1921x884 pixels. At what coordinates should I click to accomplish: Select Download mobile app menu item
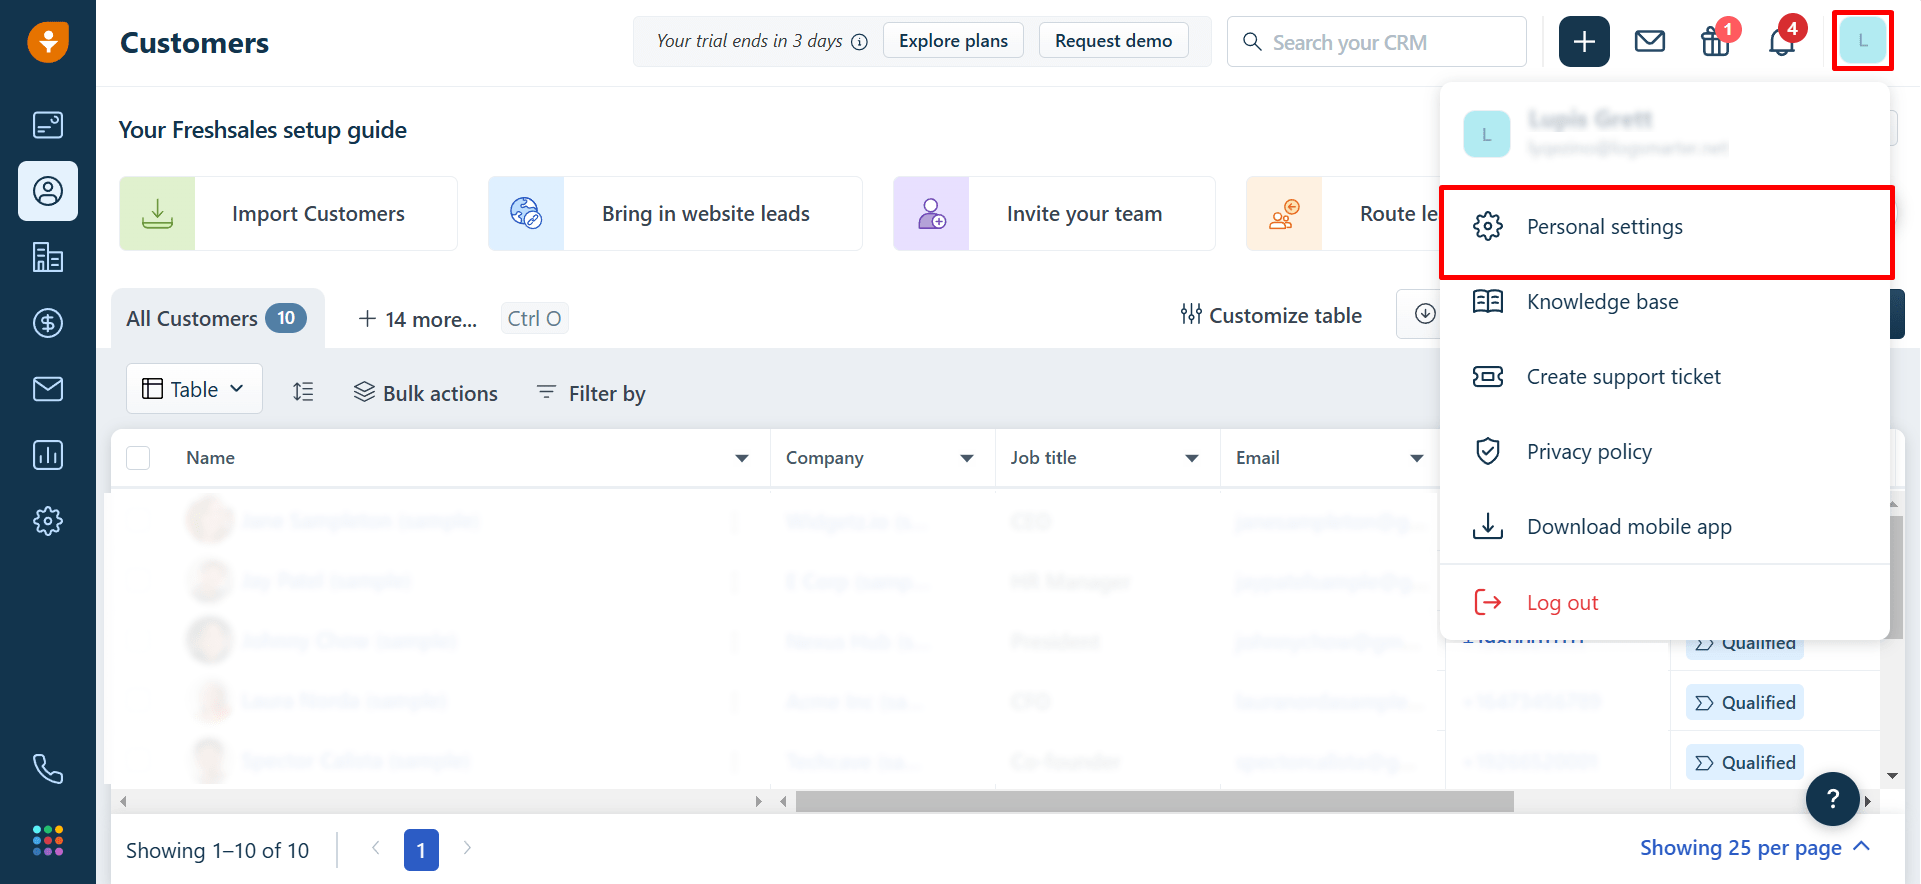pyautogui.click(x=1665, y=527)
